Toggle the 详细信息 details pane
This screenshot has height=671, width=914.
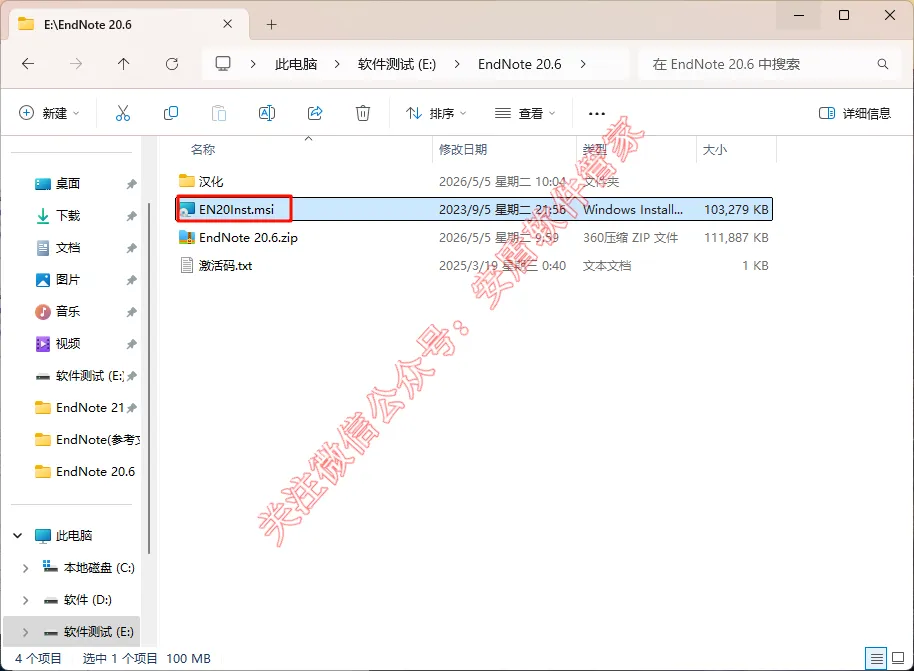click(855, 113)
